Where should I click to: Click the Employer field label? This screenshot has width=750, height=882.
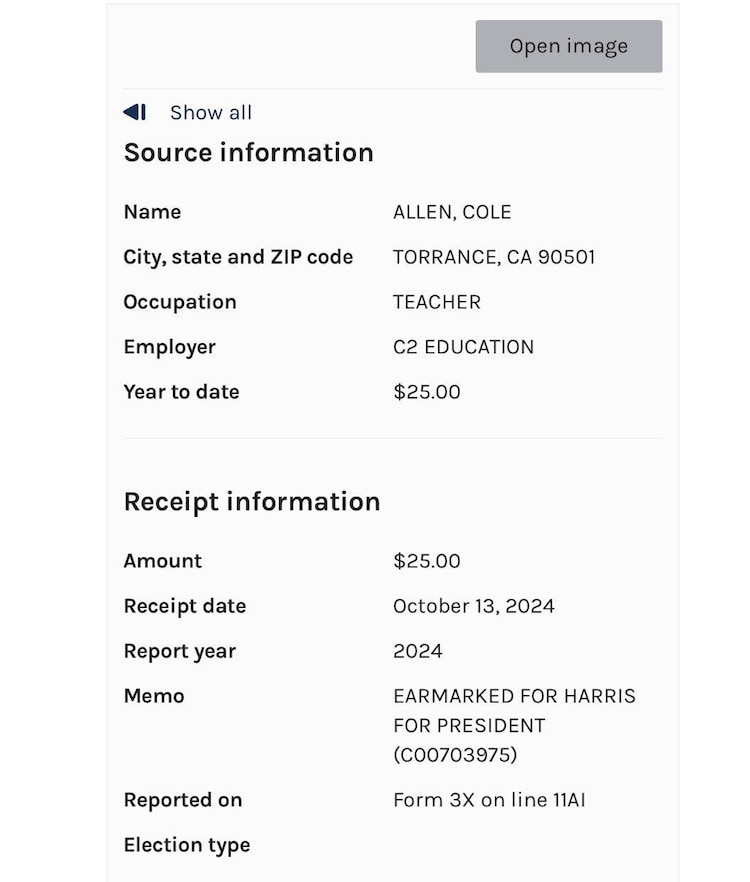click(x=169, y=347)
